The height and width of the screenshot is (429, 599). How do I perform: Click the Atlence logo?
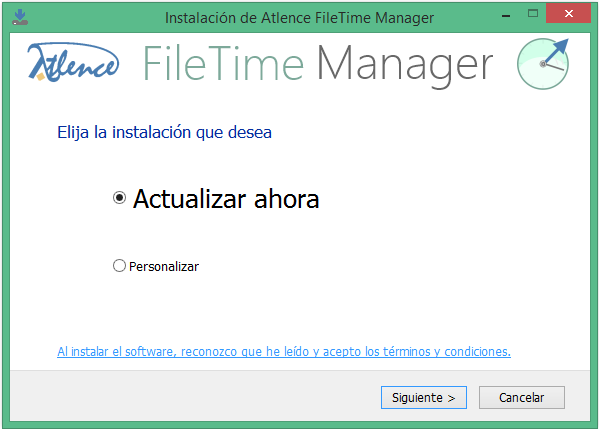pos(73,62)
